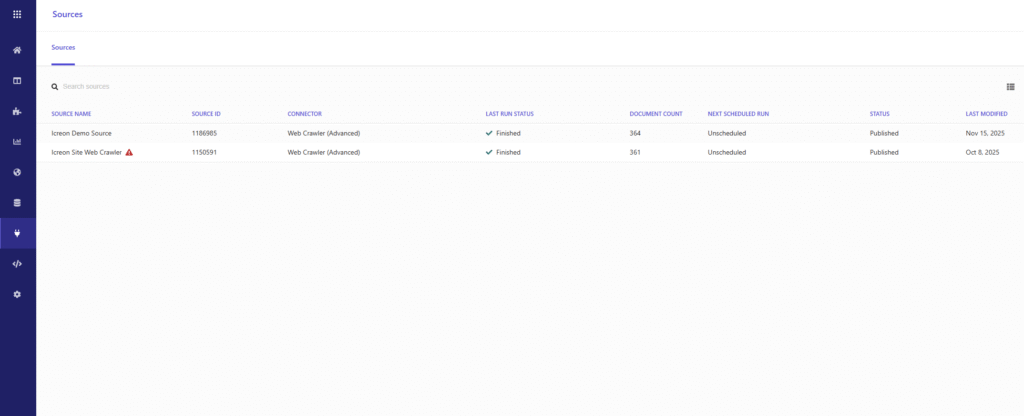Toggle the column list view icon

1010,87
